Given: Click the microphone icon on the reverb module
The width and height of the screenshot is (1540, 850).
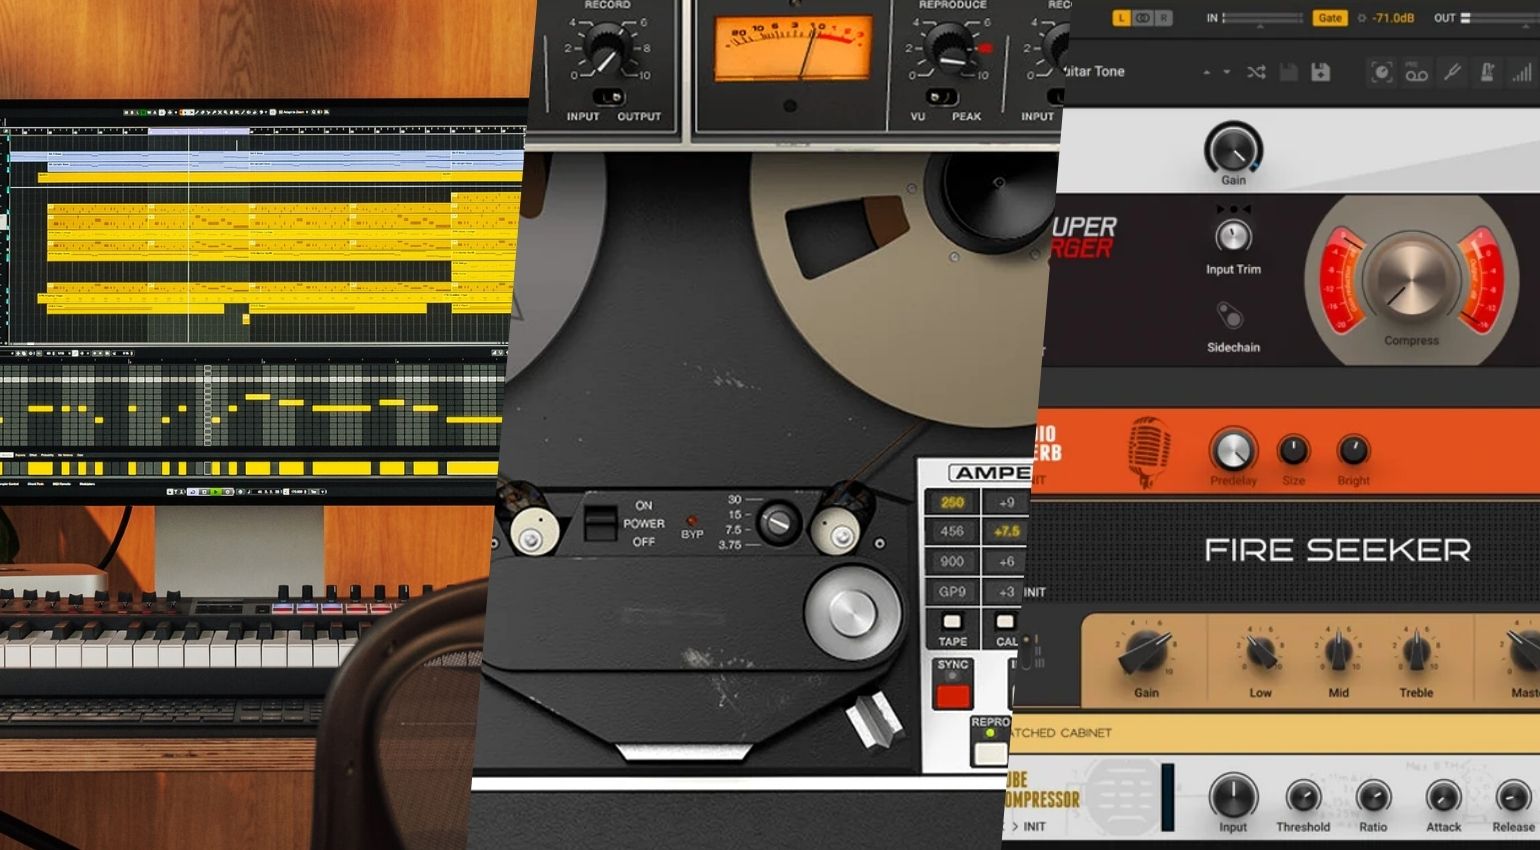Looking at the screenshot, I should click(x=1148, y=451).
